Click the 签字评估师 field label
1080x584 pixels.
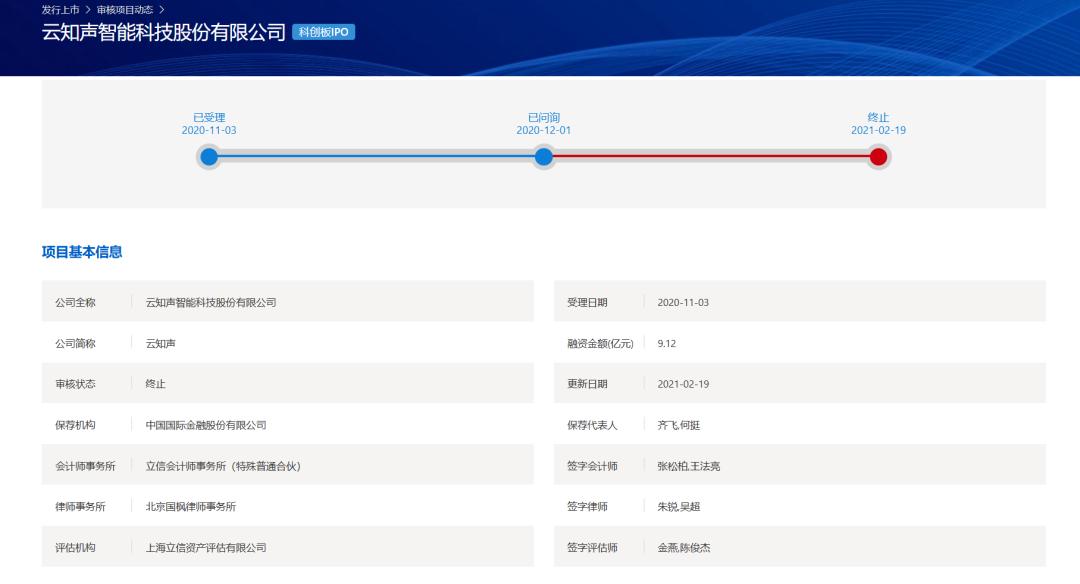point(592,548)
